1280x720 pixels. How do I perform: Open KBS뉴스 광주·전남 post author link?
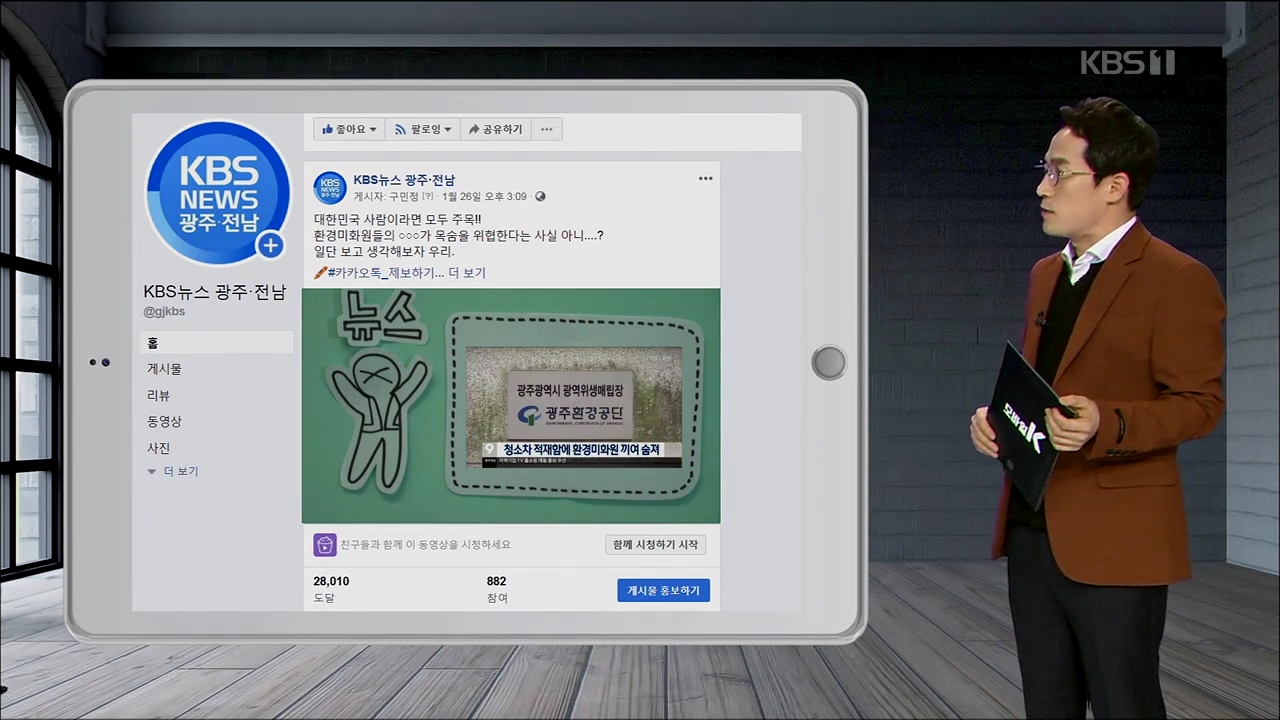click(404, 180)
